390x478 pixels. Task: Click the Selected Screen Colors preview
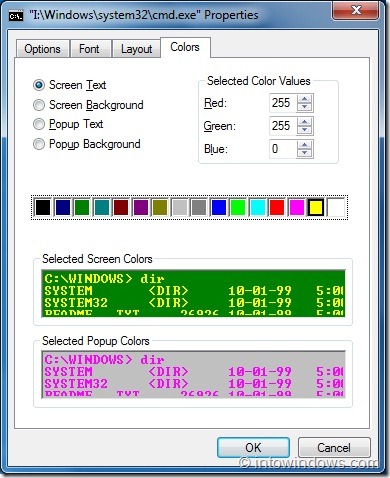coord(193,293)
